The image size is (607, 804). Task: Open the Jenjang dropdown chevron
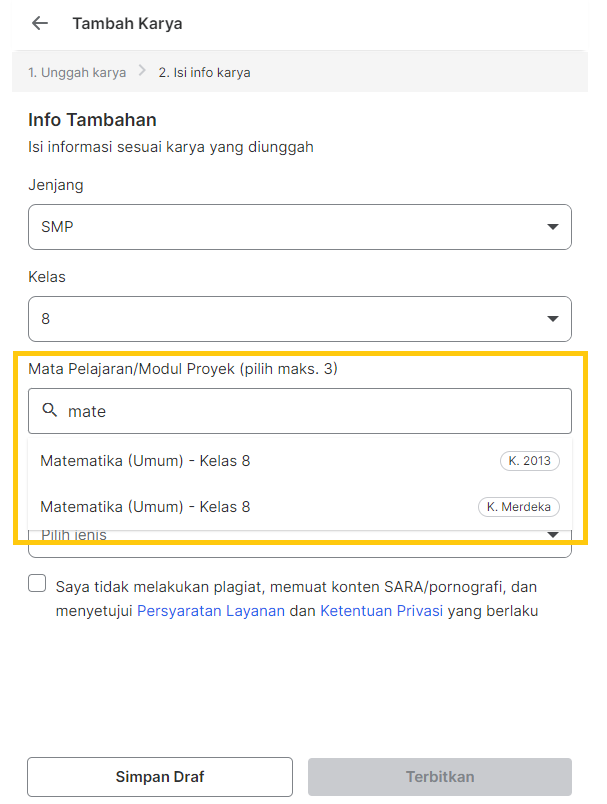[553, 227]
